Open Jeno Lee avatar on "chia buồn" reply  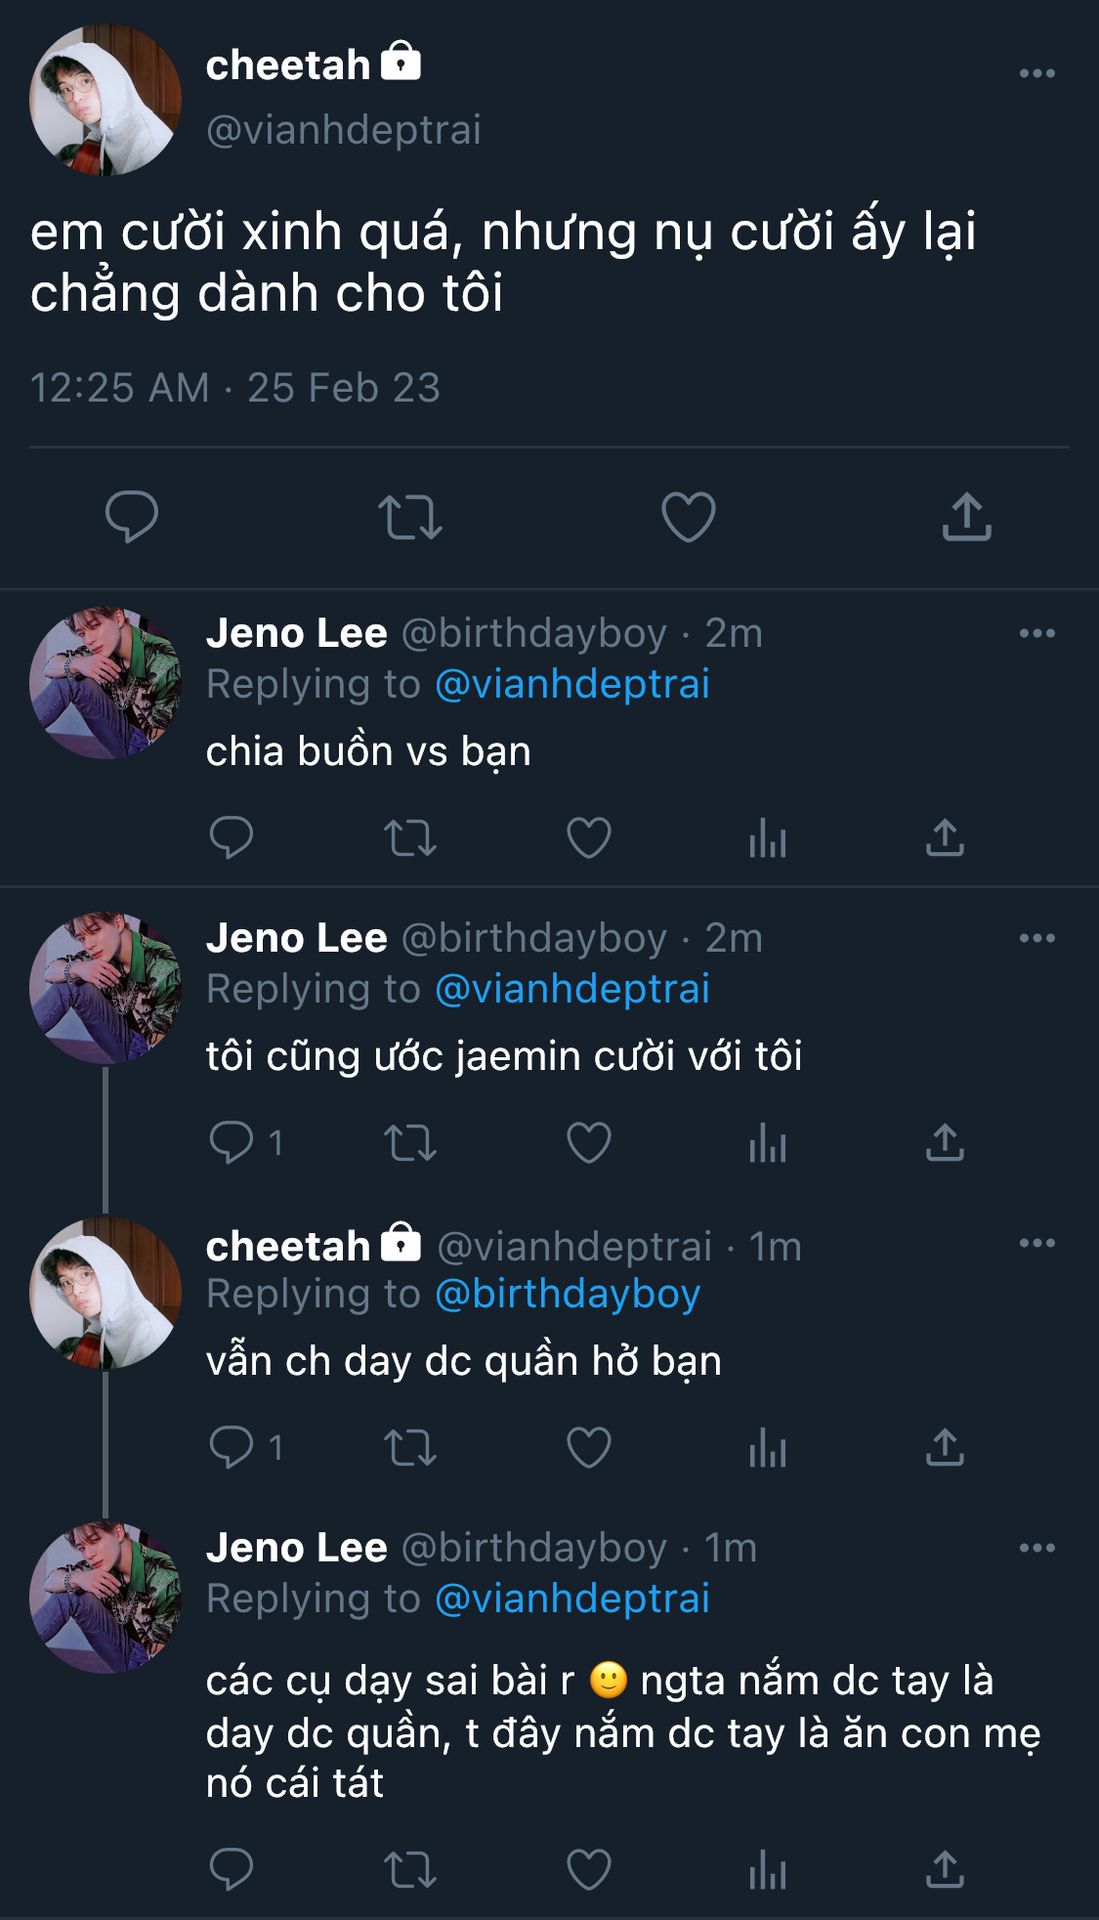(105, 683)
